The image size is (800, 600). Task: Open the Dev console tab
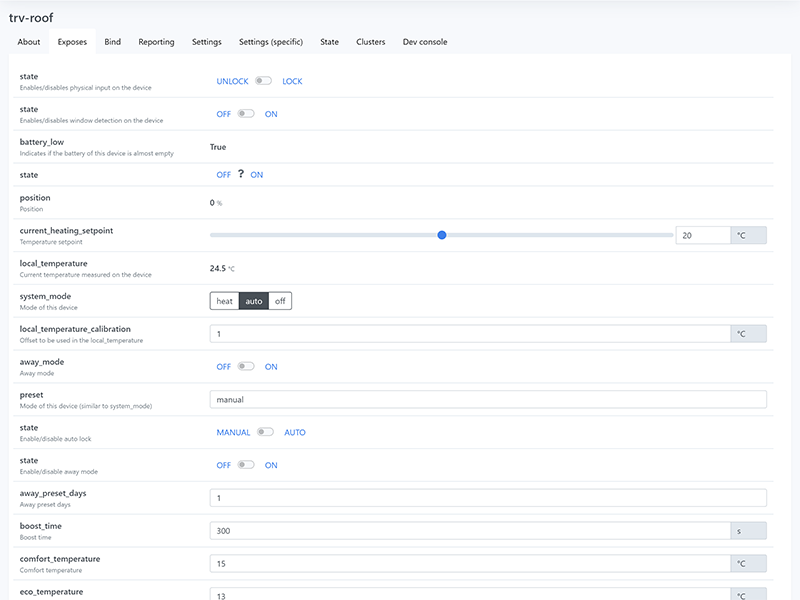(425, 42)
